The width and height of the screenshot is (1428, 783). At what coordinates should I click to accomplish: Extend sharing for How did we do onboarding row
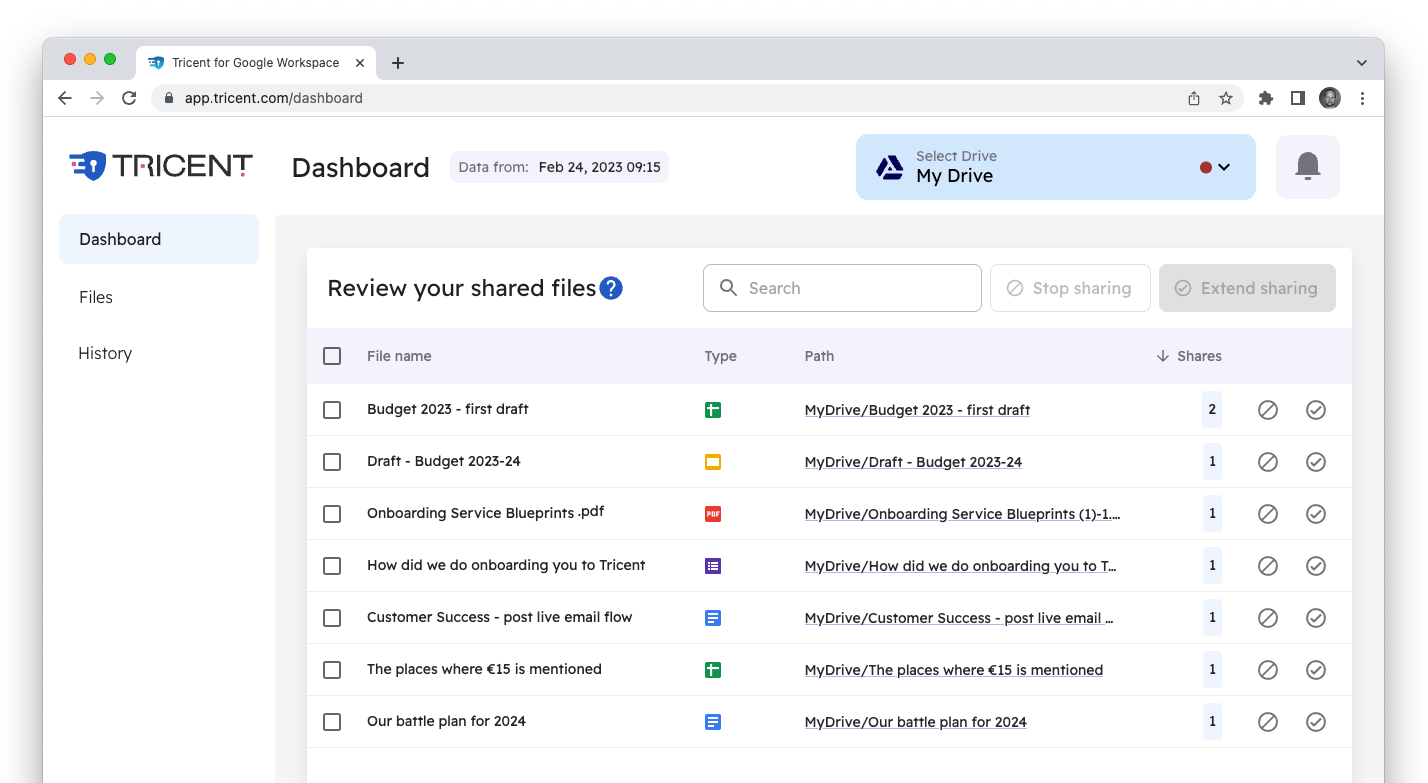[1316, 566]
